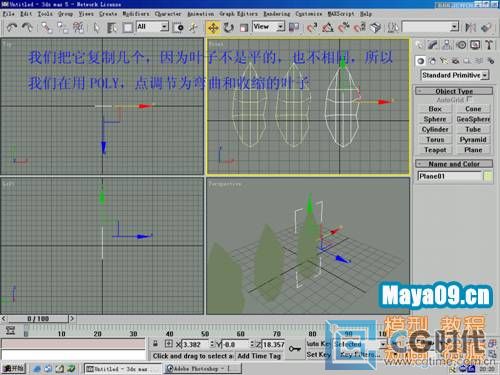500x375 pixels.
Task: Click the Plane01 object color swatch
Action: pyautogui.click(x=488, y=176)
